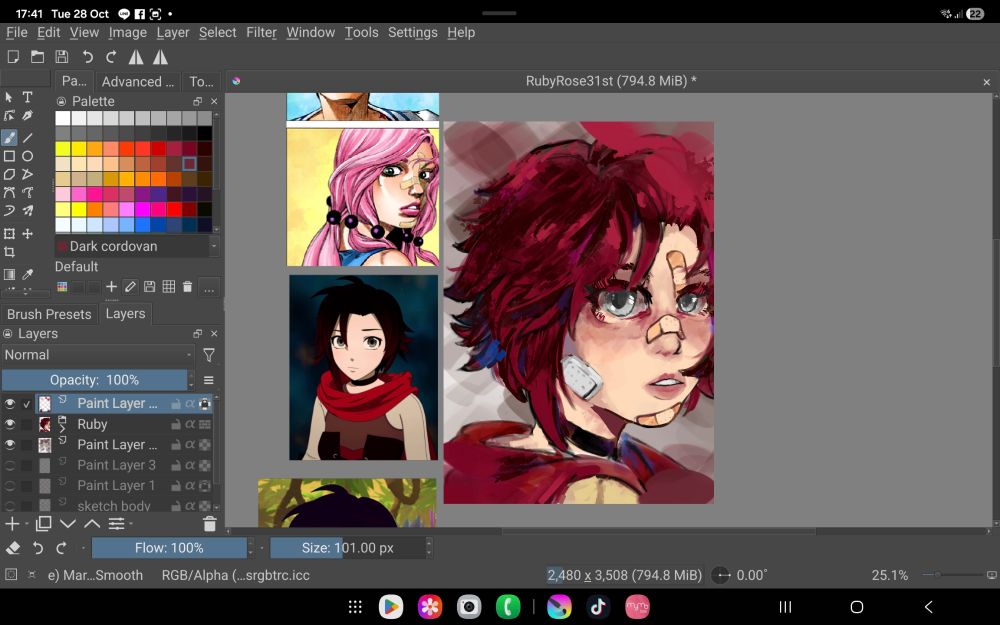
Task: Hide the Ruby layer
Action: 10,424
